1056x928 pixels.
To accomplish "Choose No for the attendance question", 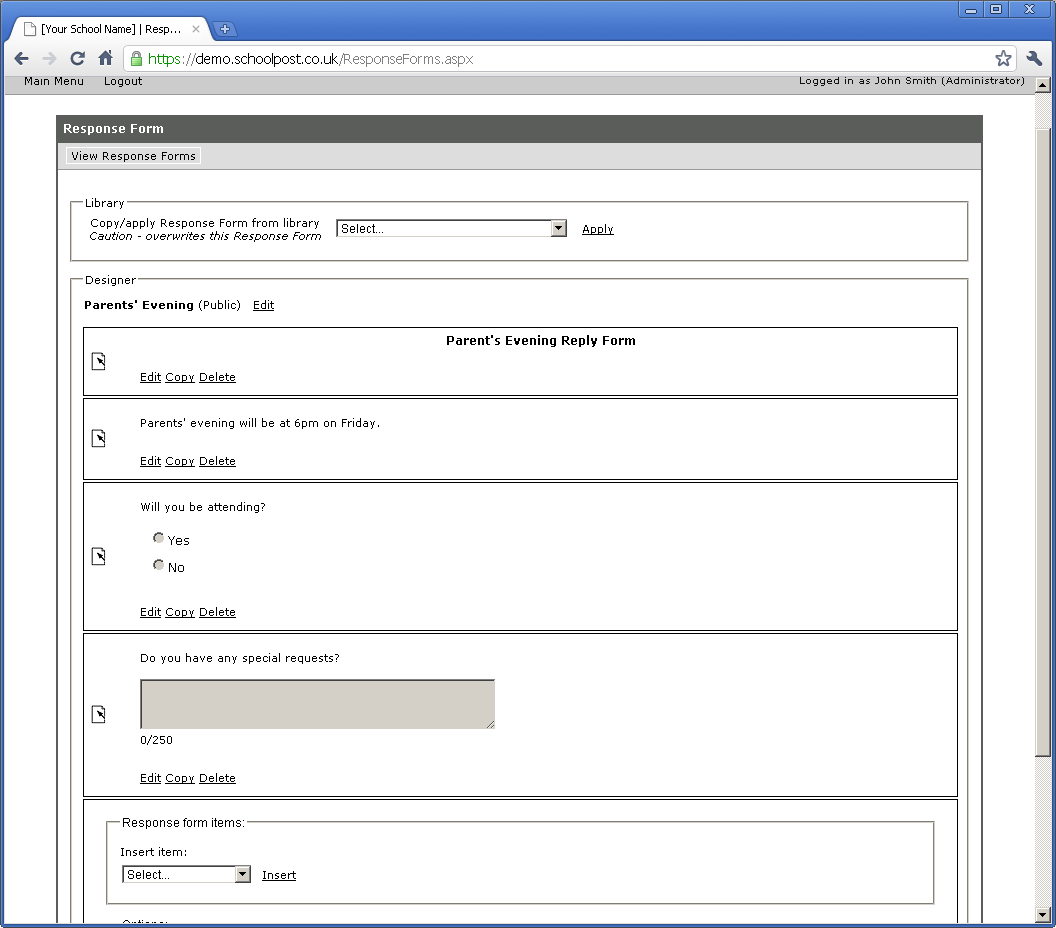I will pyautogui.click(x=158, y=564).
